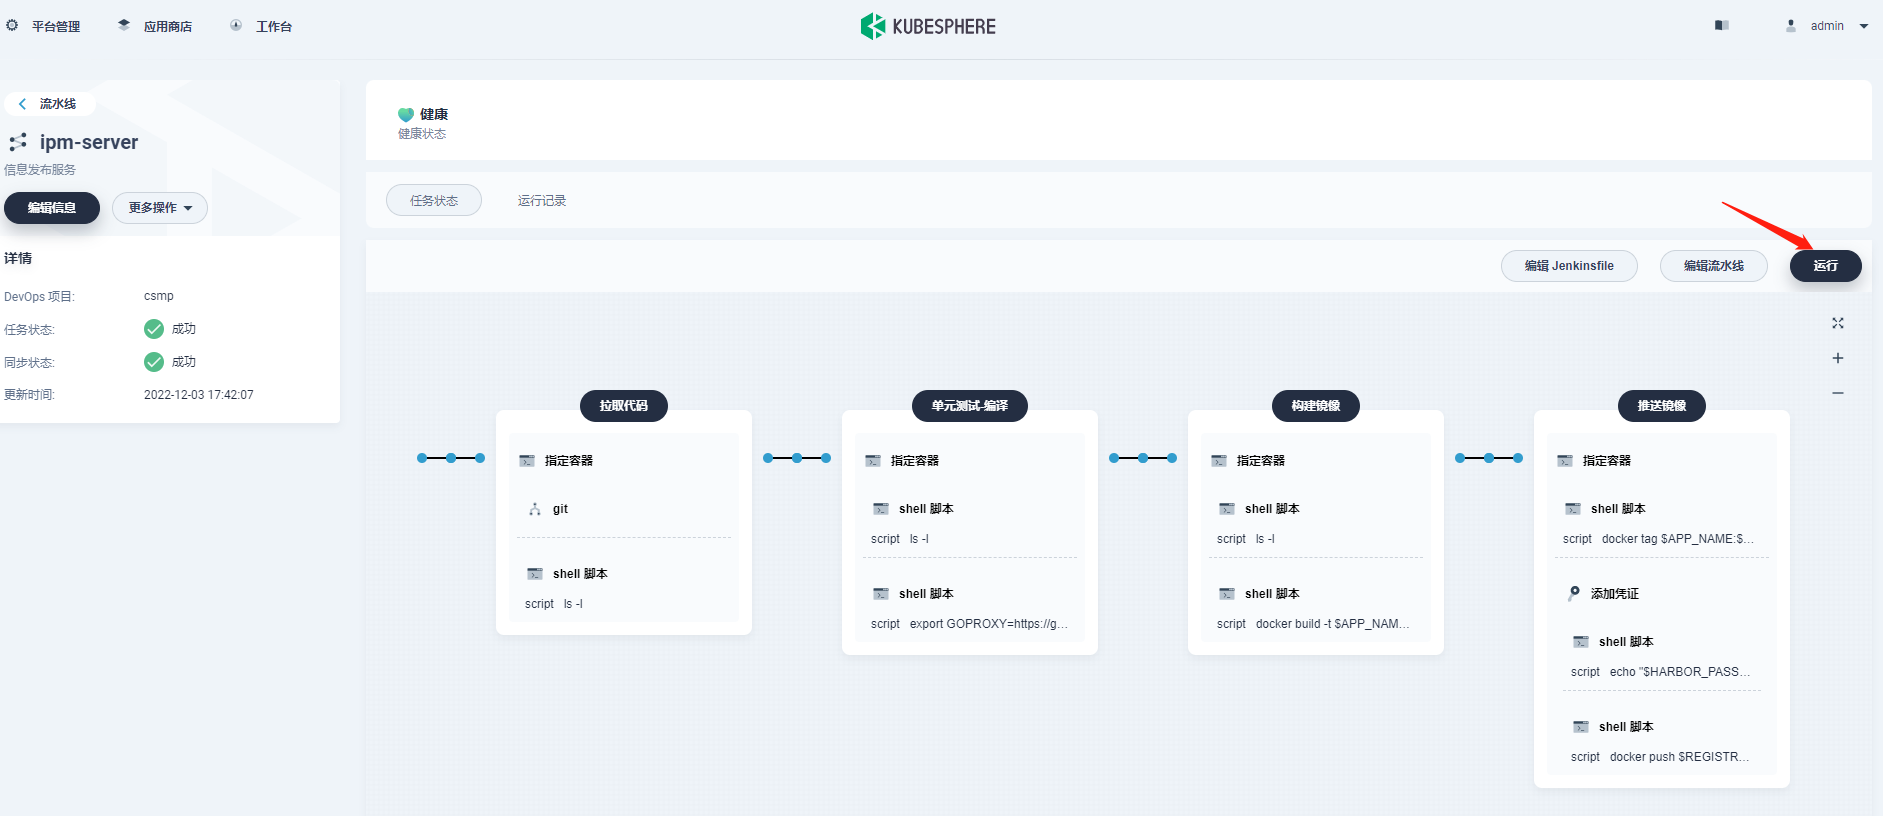Screen dimensions: 1883x816
Task: Zoom out pipeline with minus icon
Action: (x=1838, y=393)
